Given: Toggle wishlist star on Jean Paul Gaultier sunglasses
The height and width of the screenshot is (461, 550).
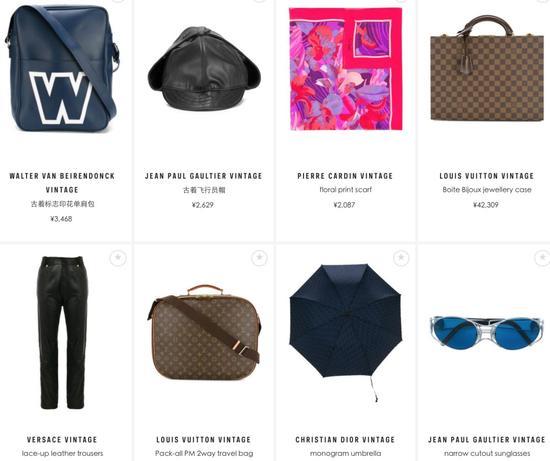Looking at the screenshot, I should pos(542,258).
